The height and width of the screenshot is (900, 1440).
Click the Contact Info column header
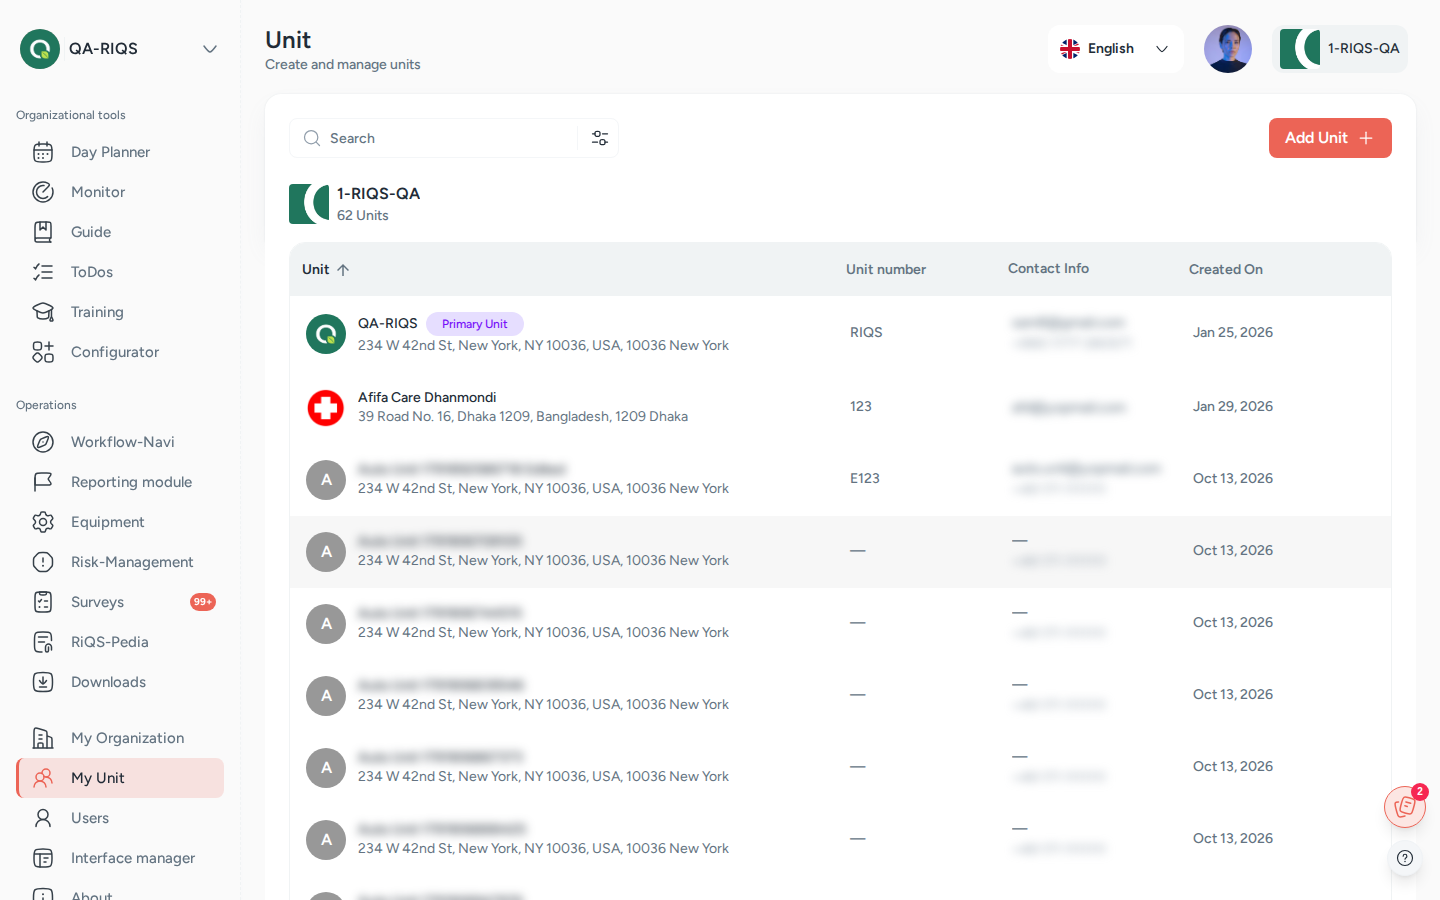[1048, 268]
